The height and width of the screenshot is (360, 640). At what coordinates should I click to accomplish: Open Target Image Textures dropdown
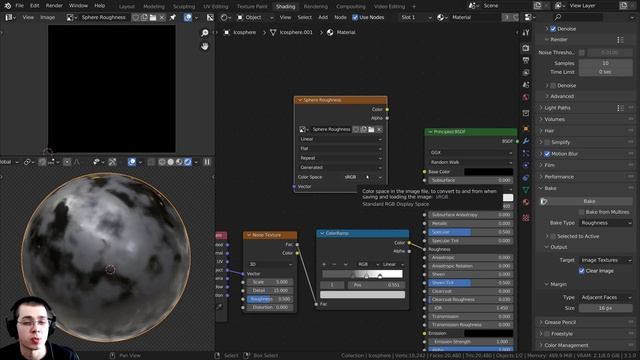(606, 260)
